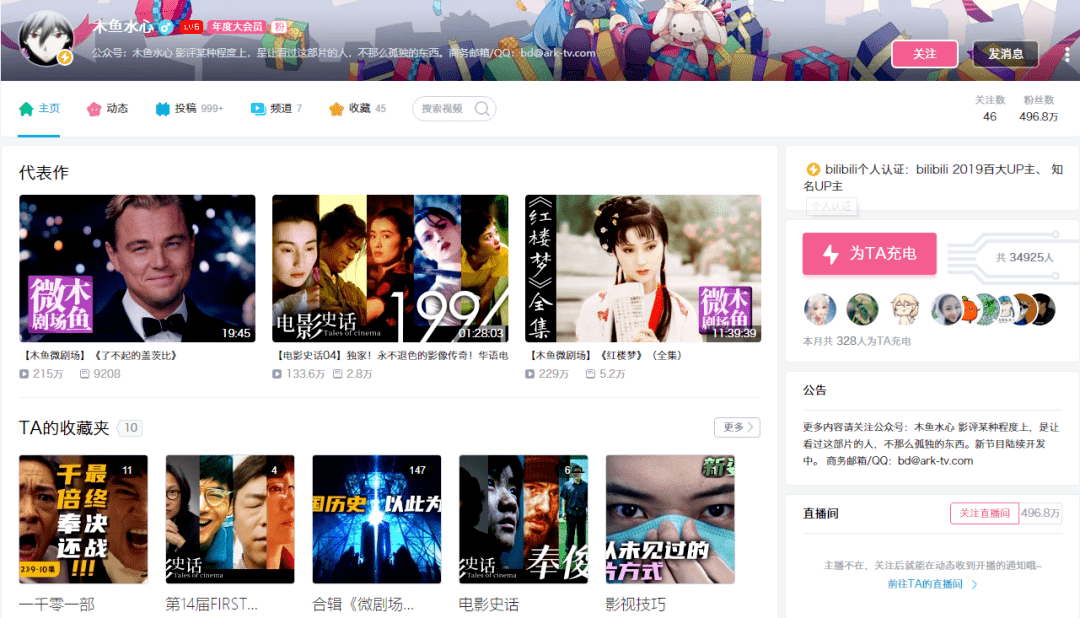
Task: Click the 关注直播间 button
Action: (984, 513)
